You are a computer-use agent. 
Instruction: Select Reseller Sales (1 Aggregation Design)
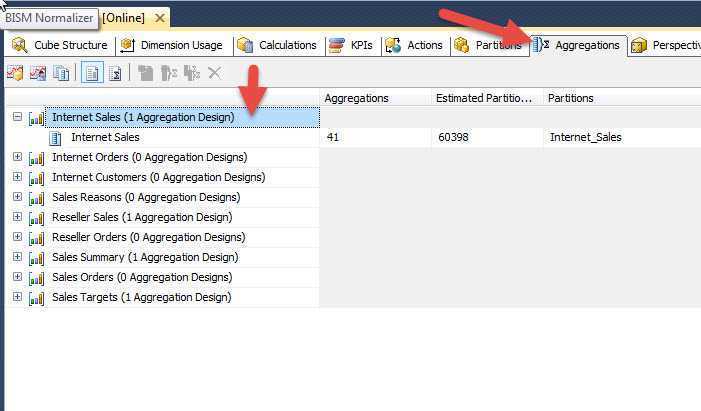(x=142, y=217)
